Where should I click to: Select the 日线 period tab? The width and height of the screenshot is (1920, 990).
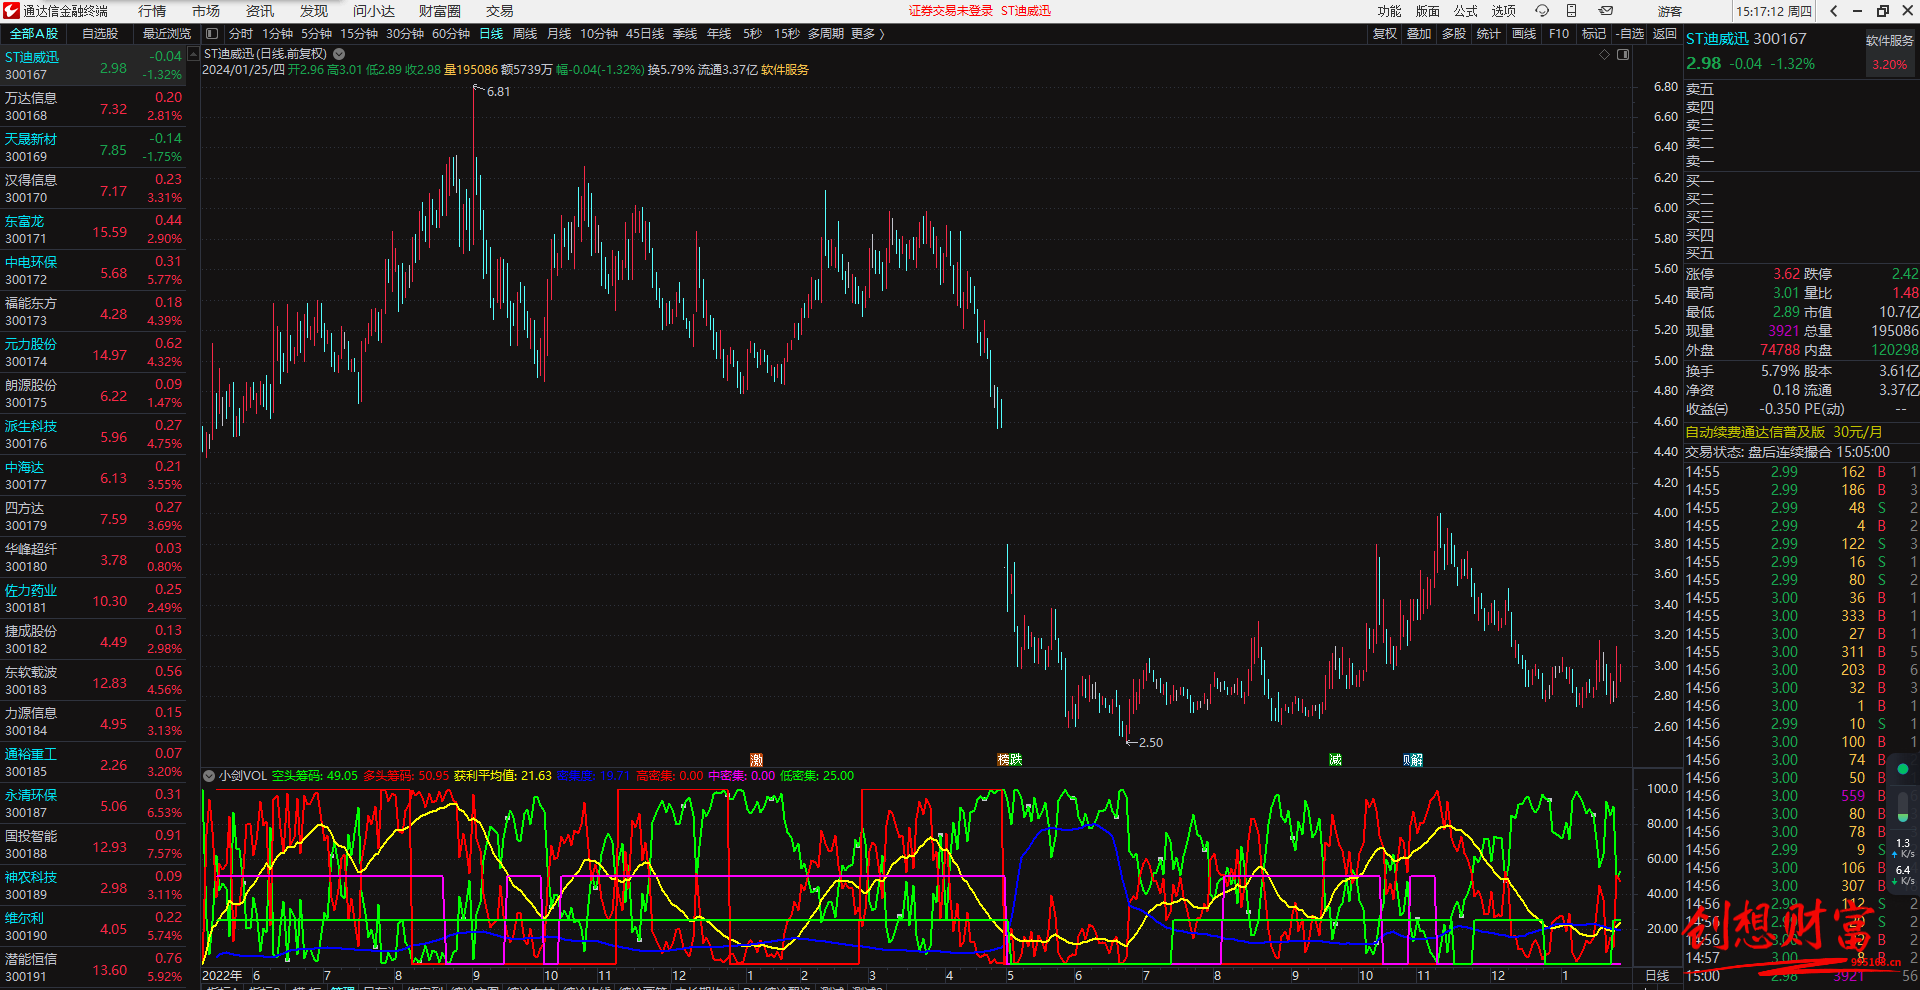click(x=491, y=34)
